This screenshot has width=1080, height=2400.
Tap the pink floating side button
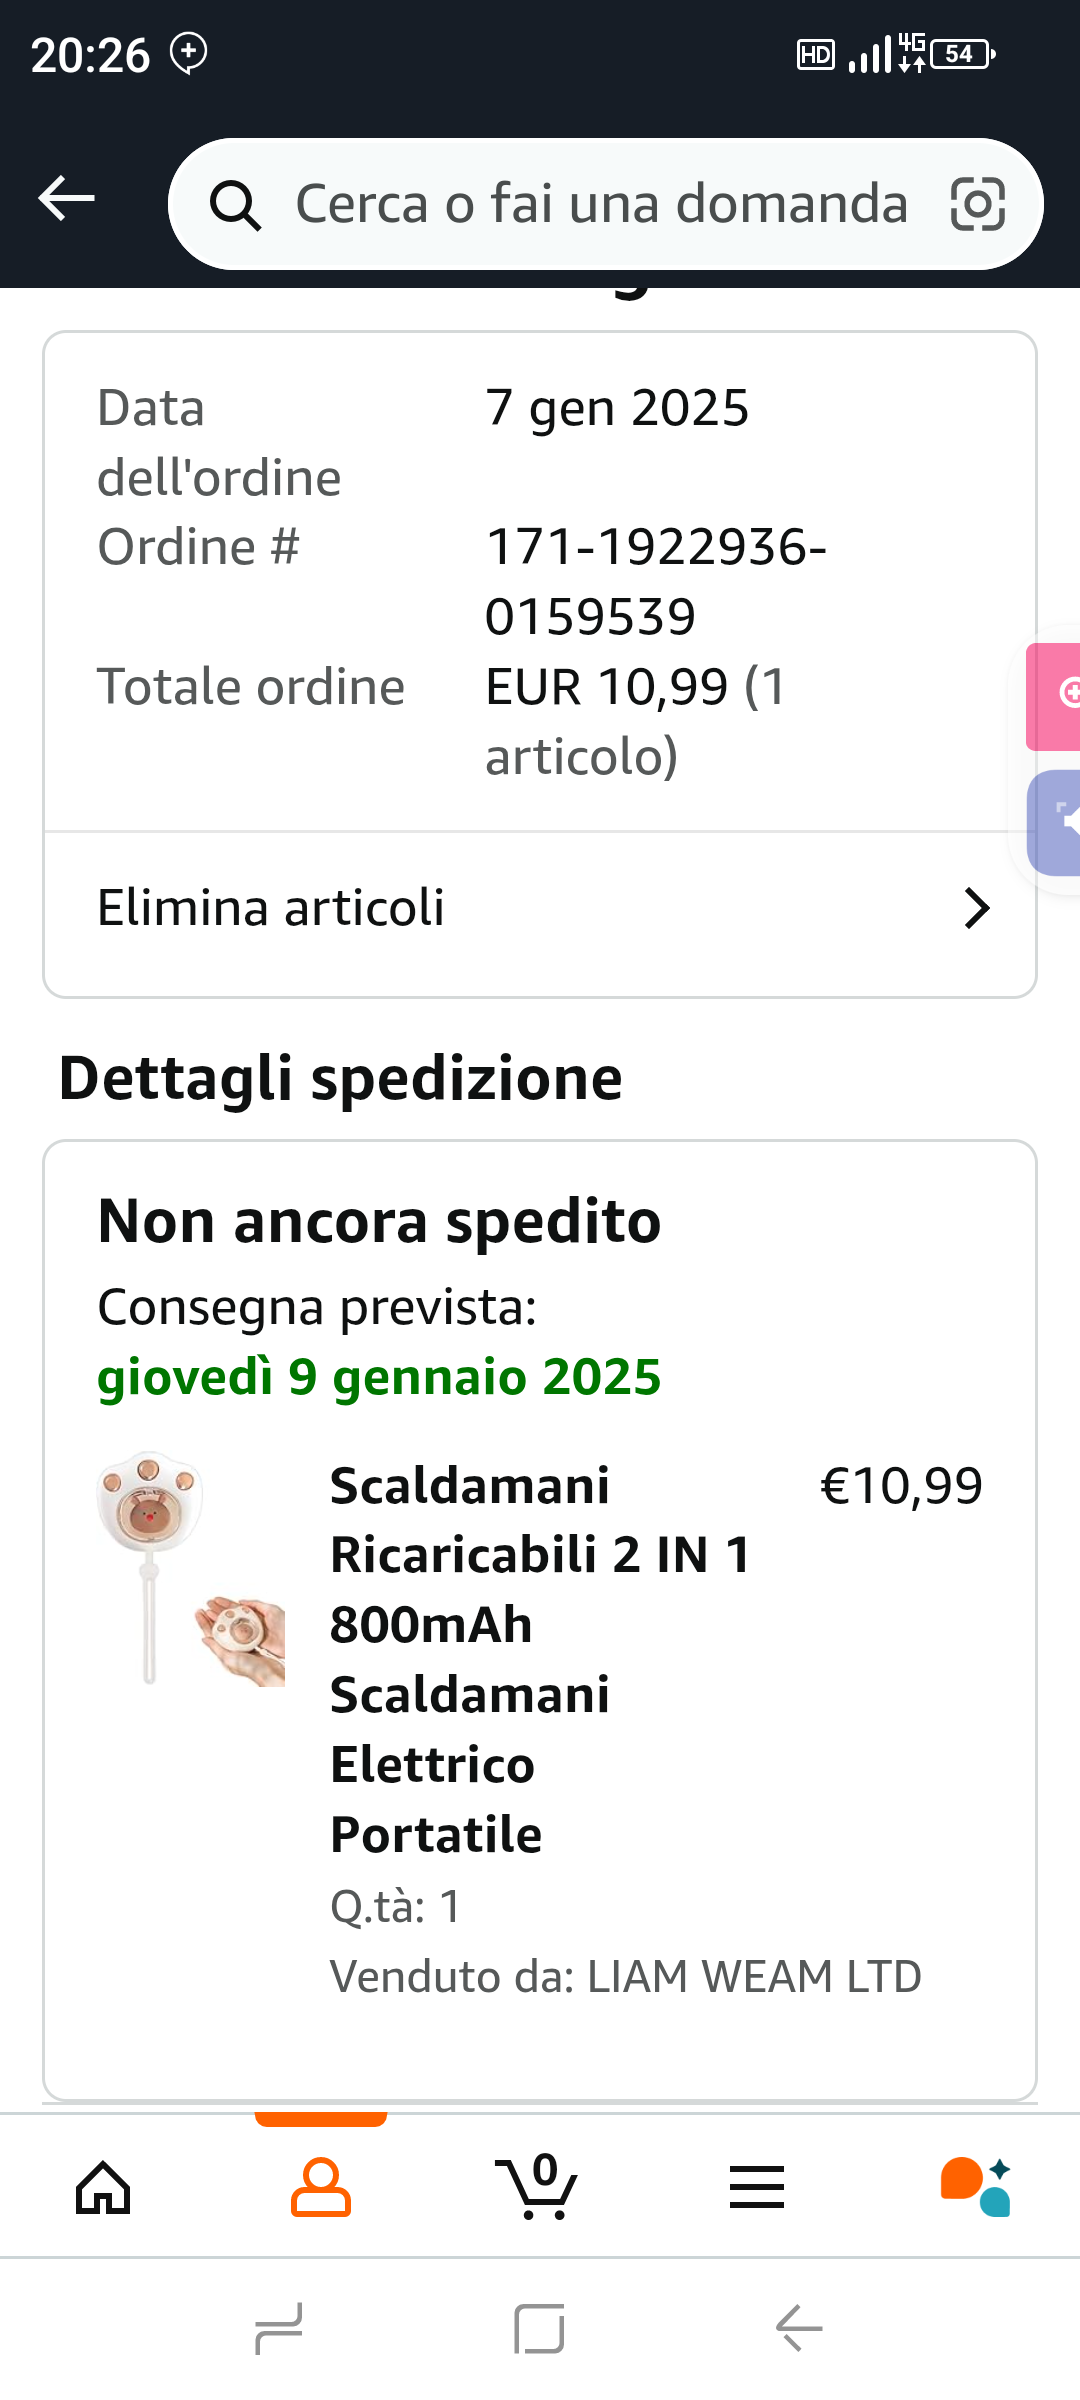[1055, 696]
